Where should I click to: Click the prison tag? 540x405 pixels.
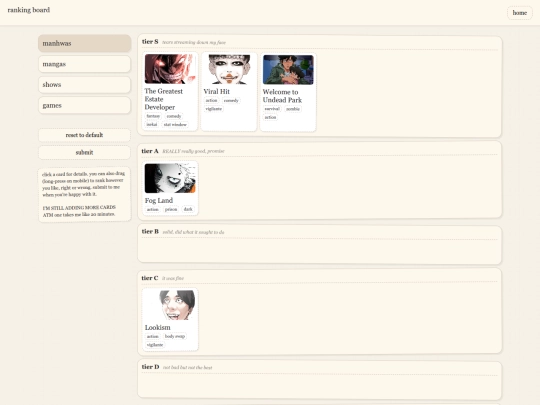(x=171, y=209)
